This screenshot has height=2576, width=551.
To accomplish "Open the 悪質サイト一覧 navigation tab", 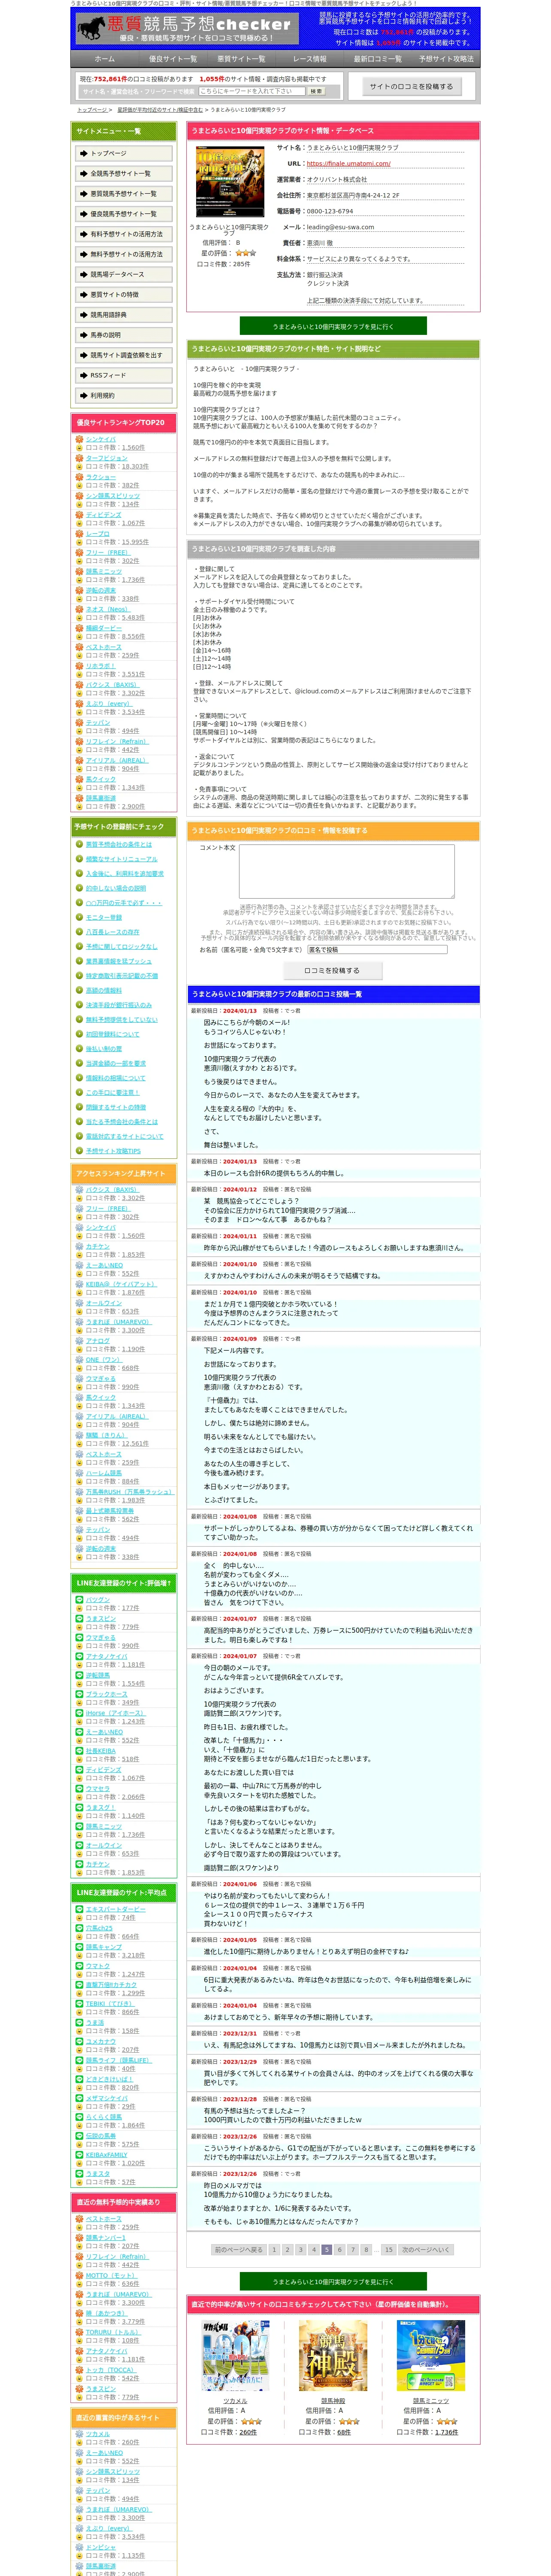I will [241, 59].
